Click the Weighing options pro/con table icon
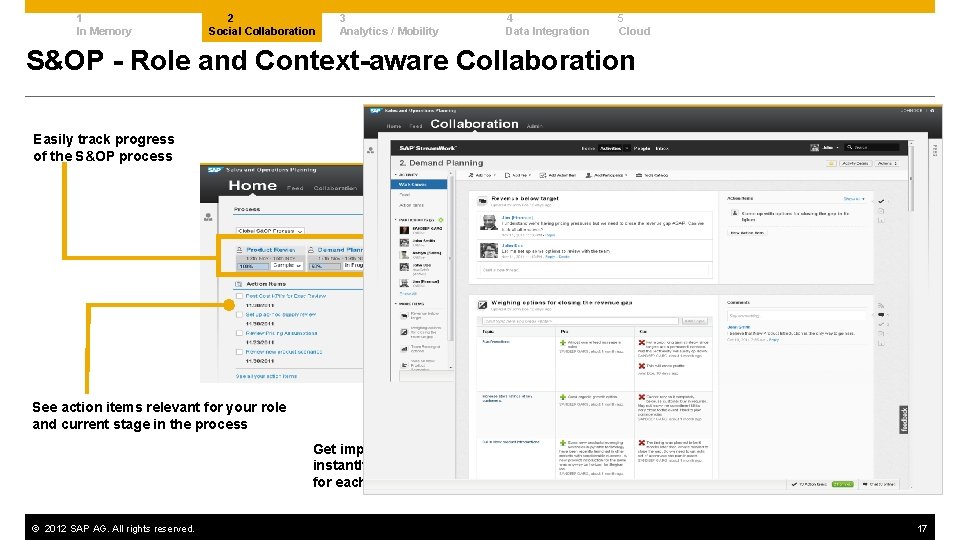Screen dimensions: 960x540 point(482,304)
